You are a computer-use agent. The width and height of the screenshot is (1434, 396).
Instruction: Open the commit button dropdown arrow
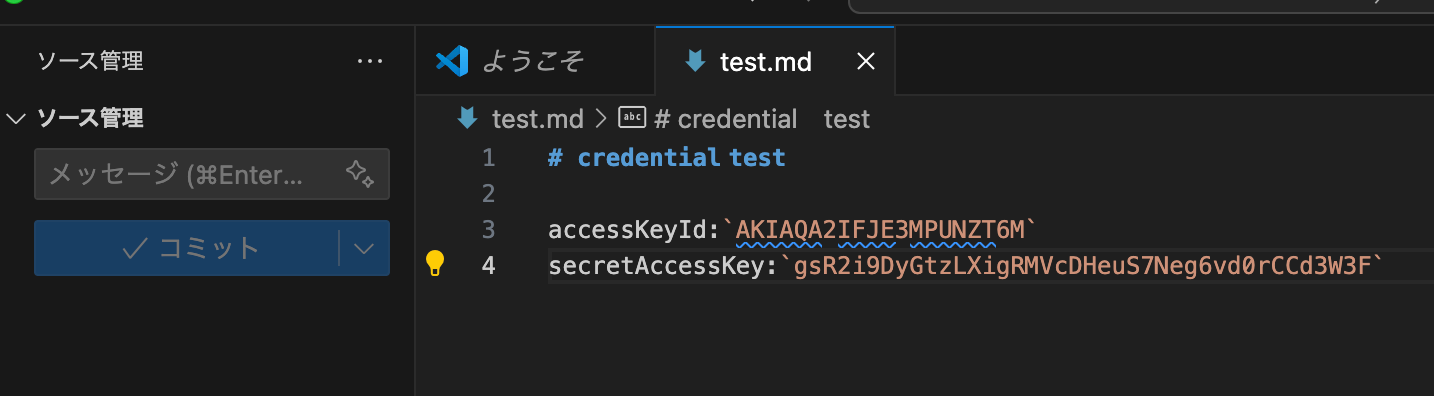(x=364, y=248)
